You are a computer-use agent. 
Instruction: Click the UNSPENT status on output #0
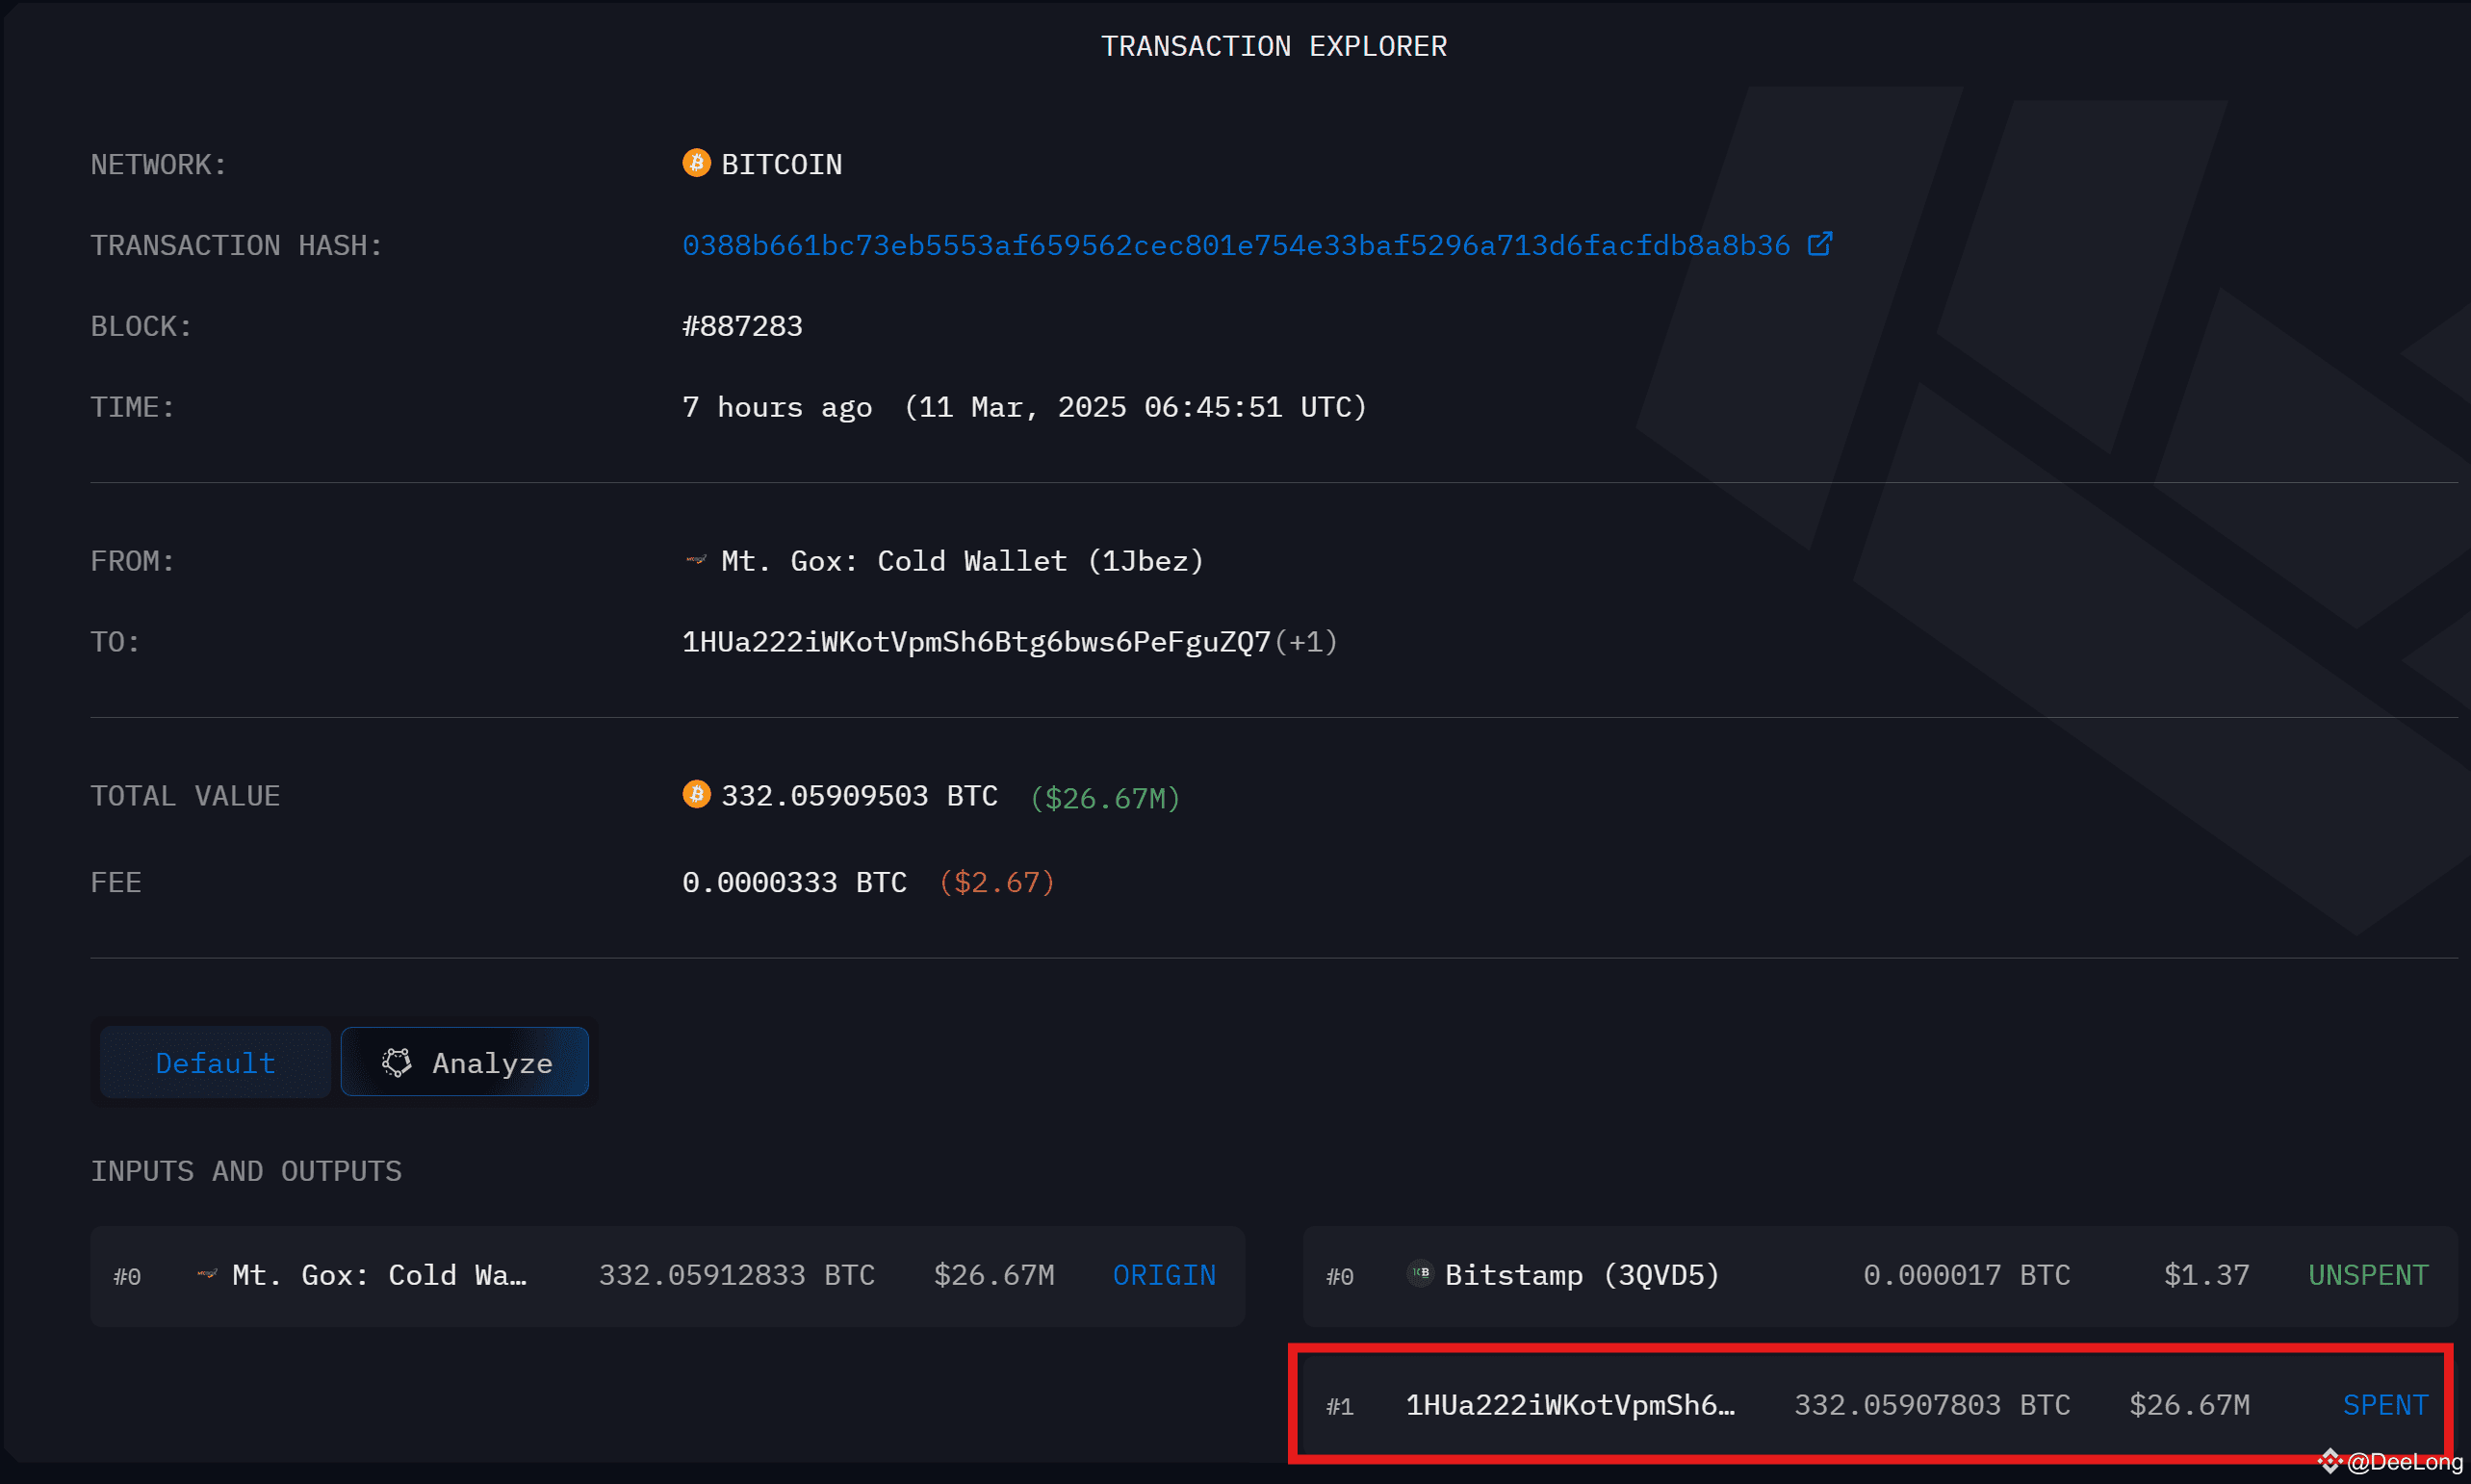pyautogui.click(x=2368, y=1275)
